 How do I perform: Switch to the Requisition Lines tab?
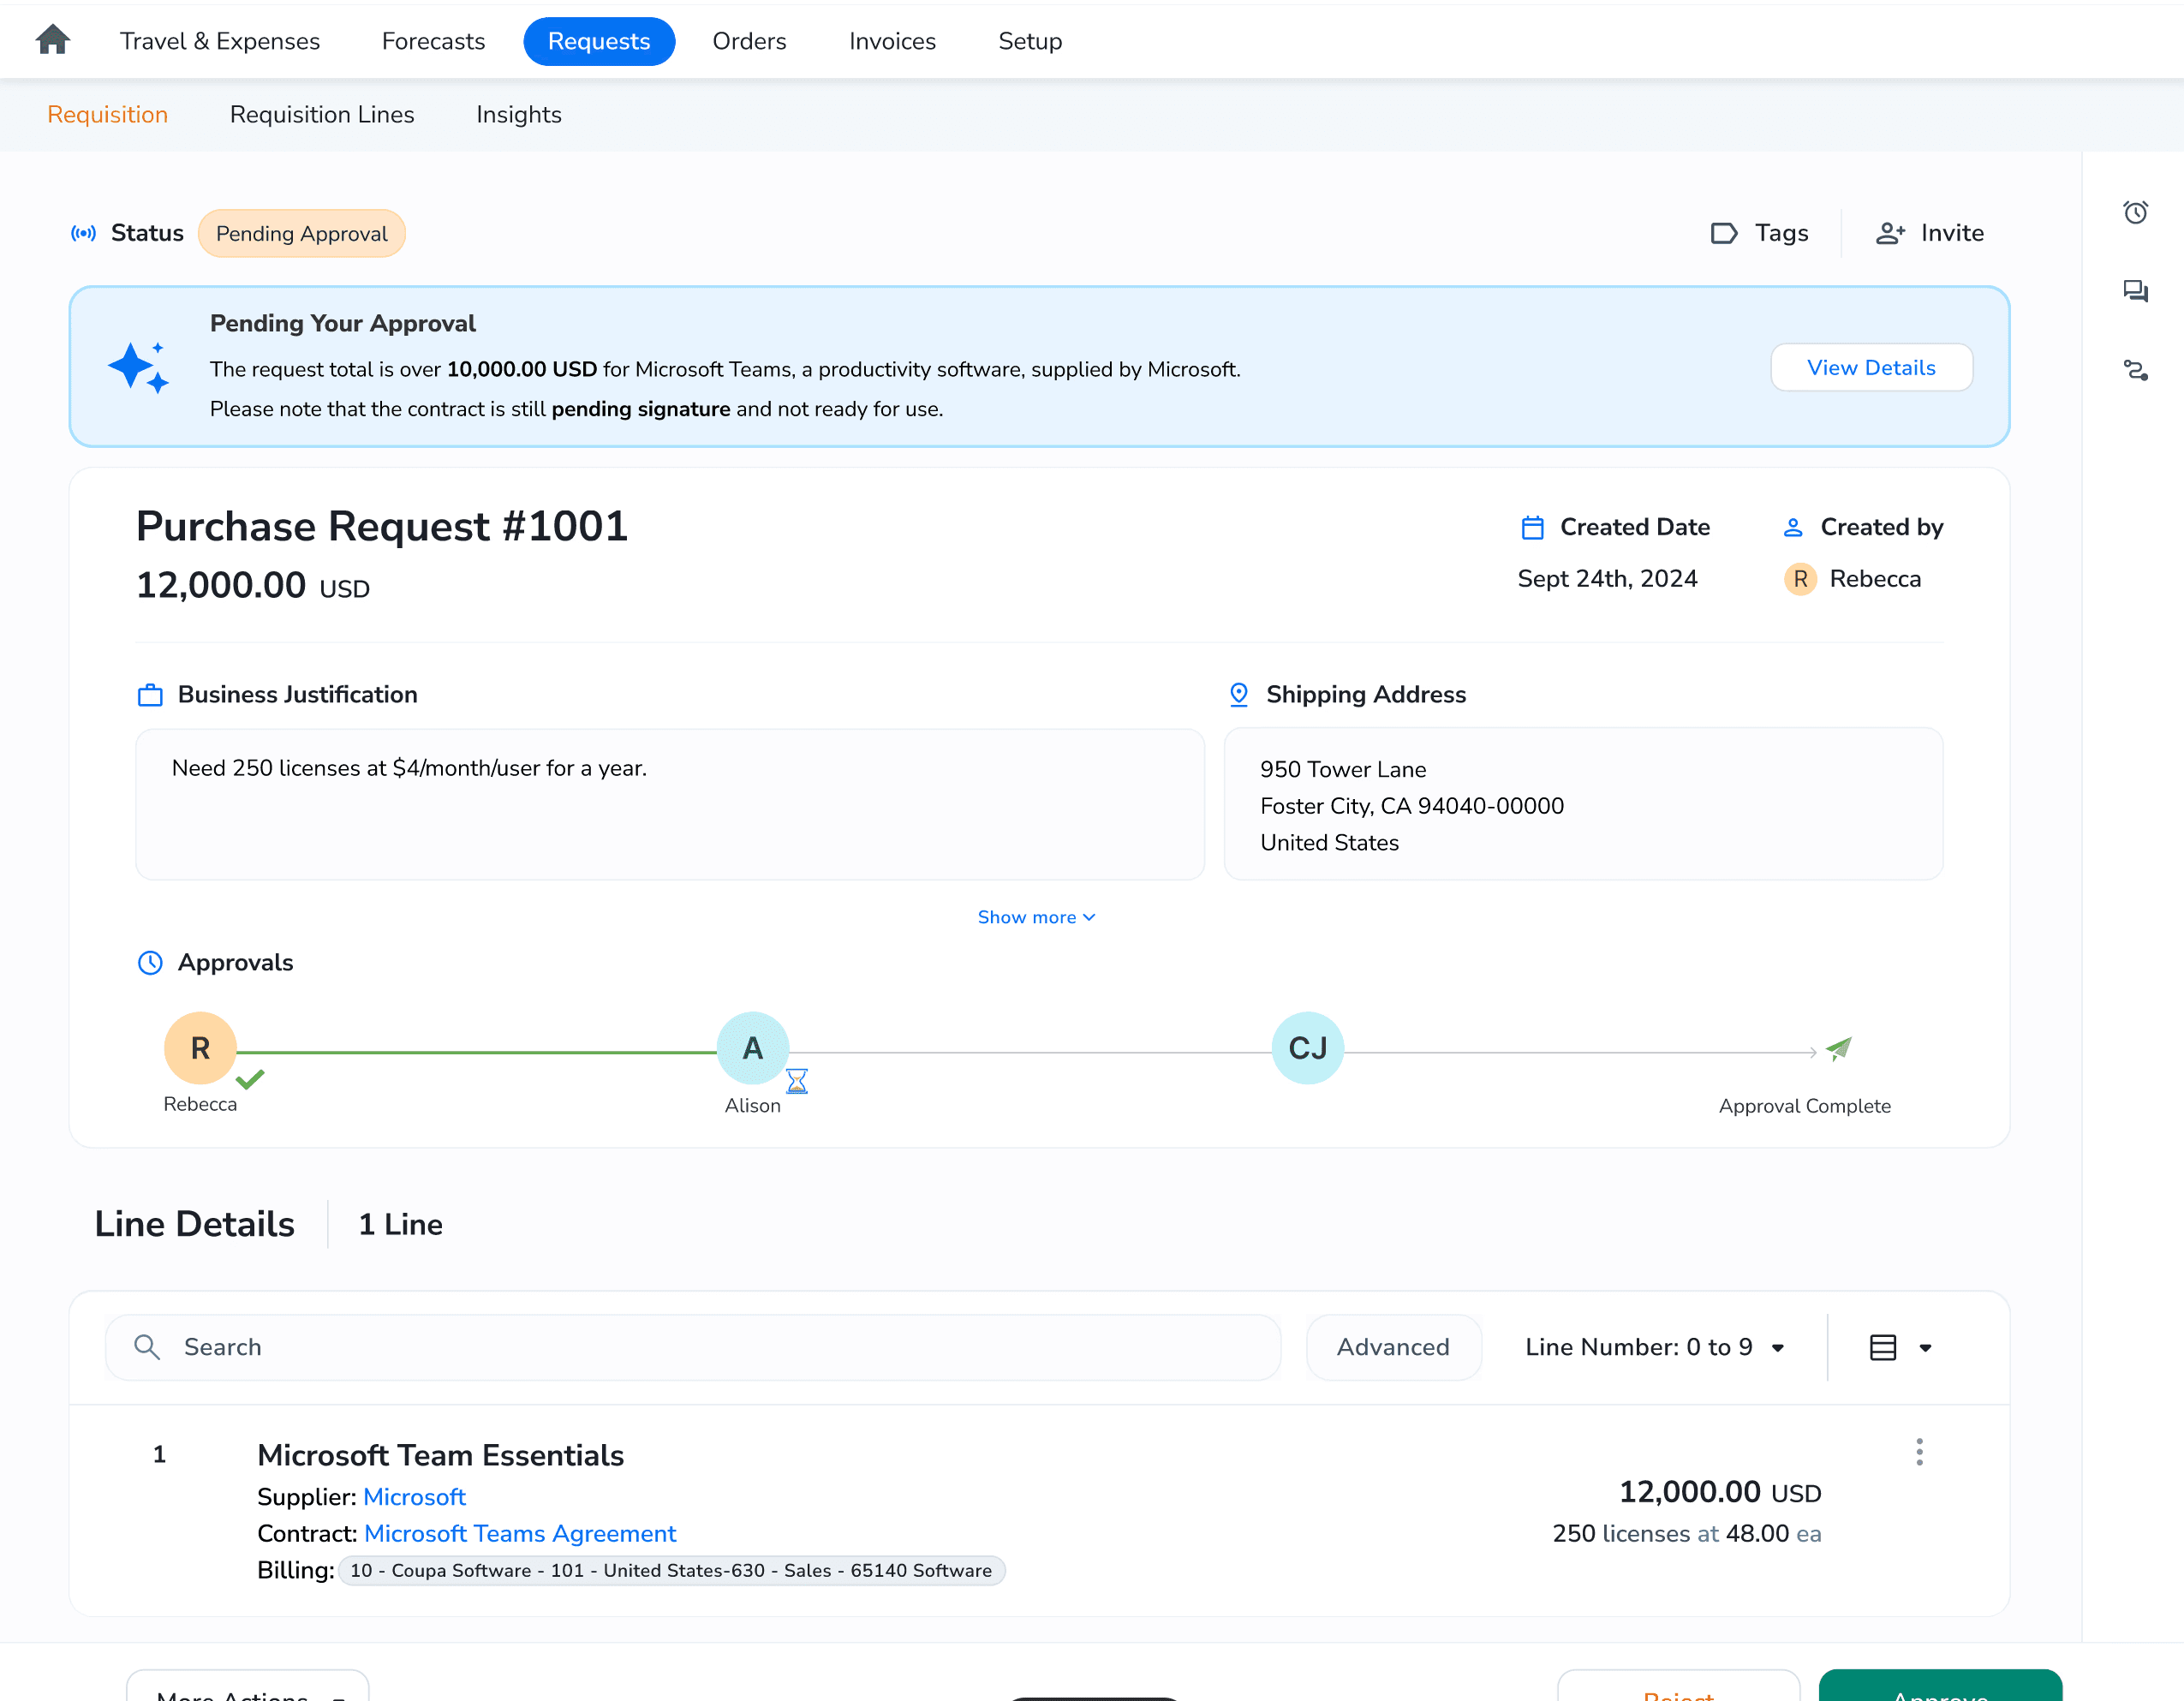click(322, 115)
